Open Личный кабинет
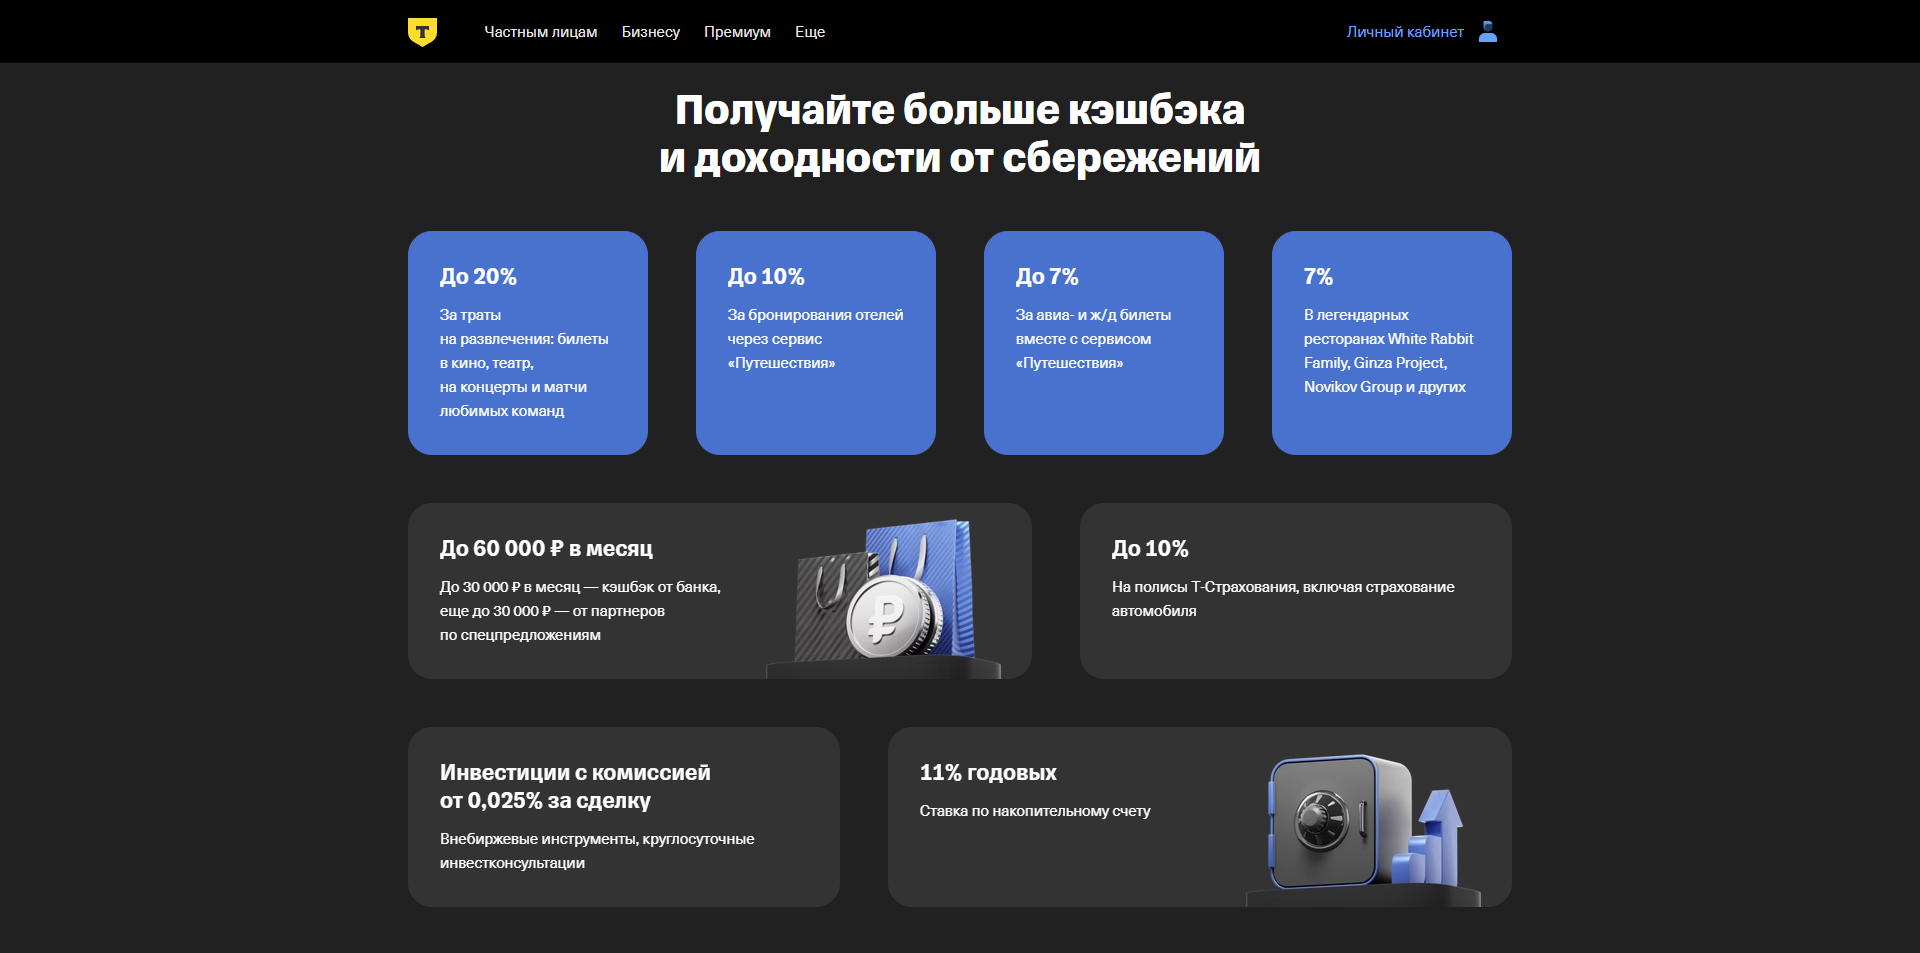Image resolution: width=1920 pixels, height=953 pixels. pos(1404,31)
